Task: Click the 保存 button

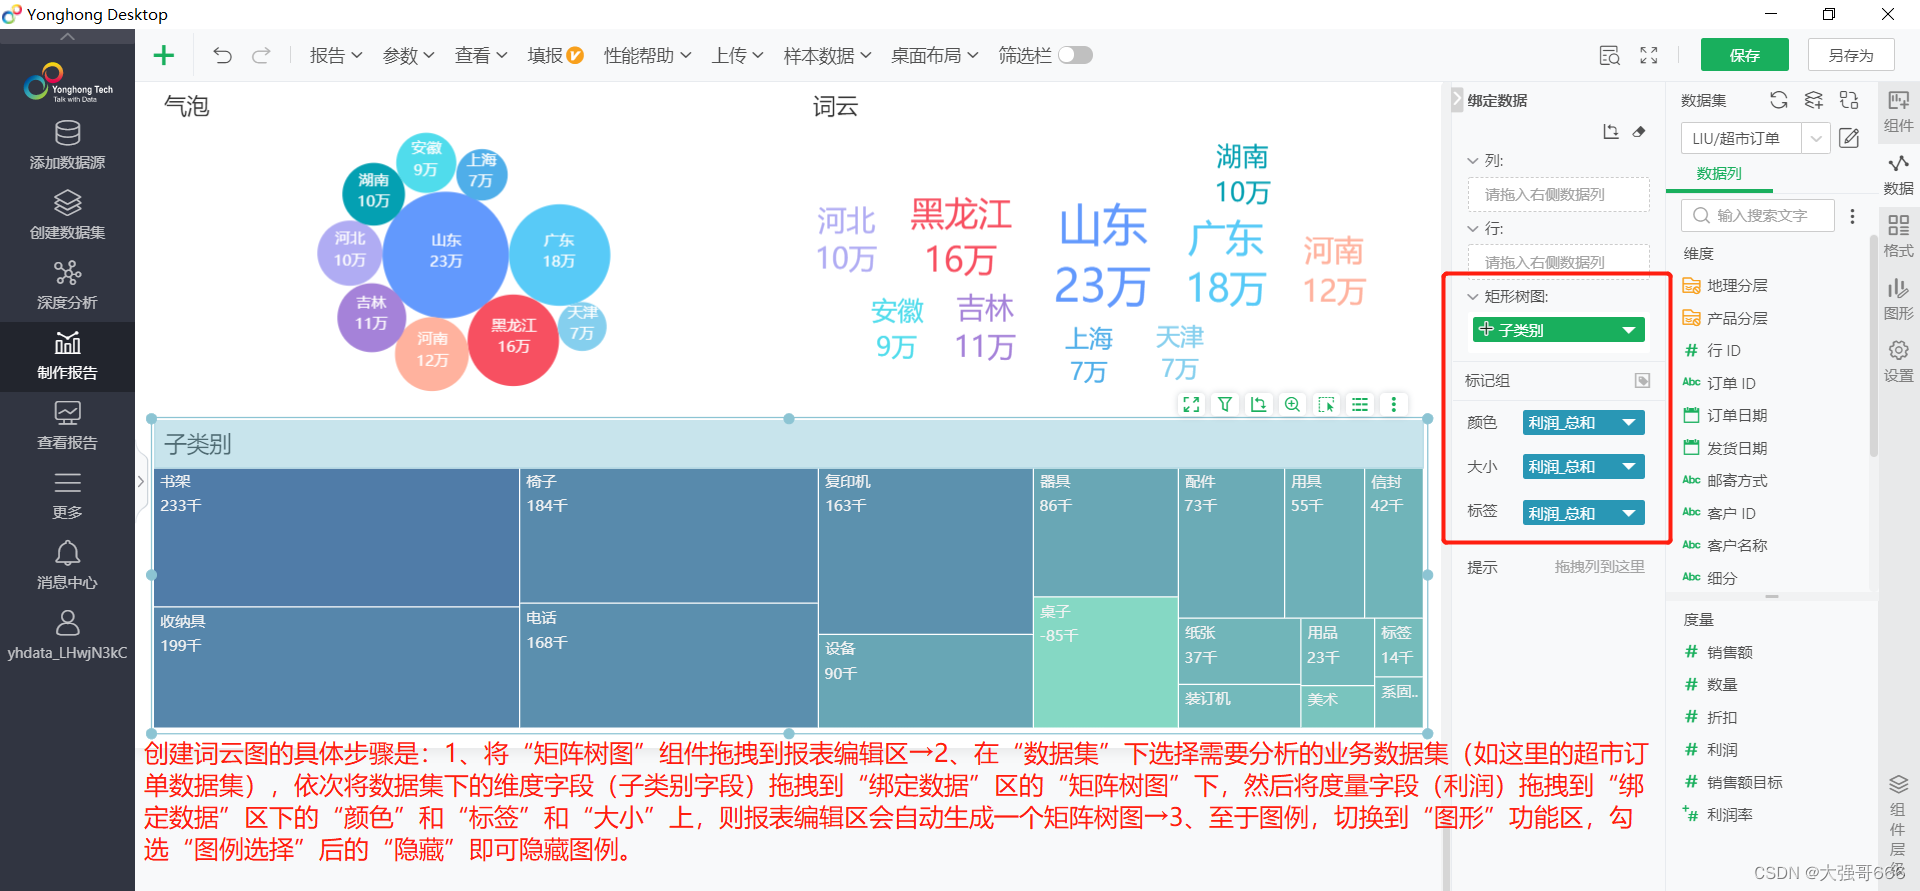Action: [x=1745, y=55]
